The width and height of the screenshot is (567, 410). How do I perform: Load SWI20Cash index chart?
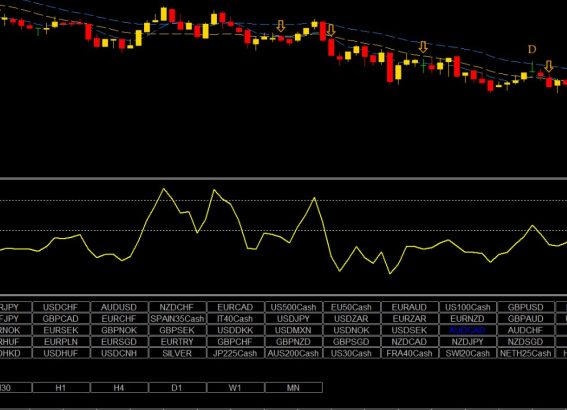(x=468, y=353)
